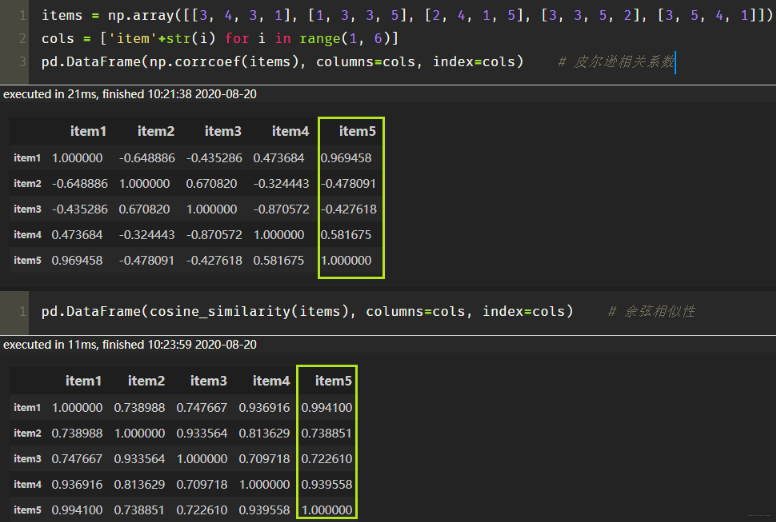Image resolution: width=776 pixels, height=522 pixels.
Task: Click 0.933564 in item2 row, item3 column
Action: click(202, 433)
